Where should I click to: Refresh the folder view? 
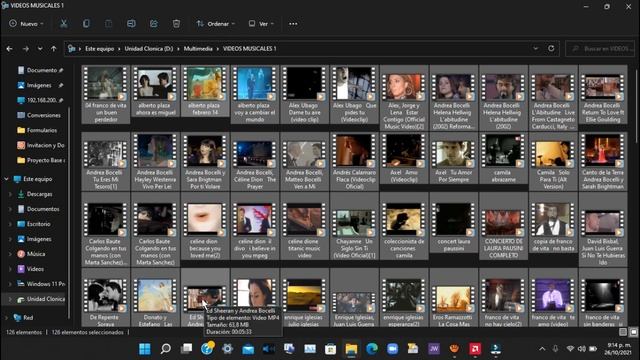551,49
